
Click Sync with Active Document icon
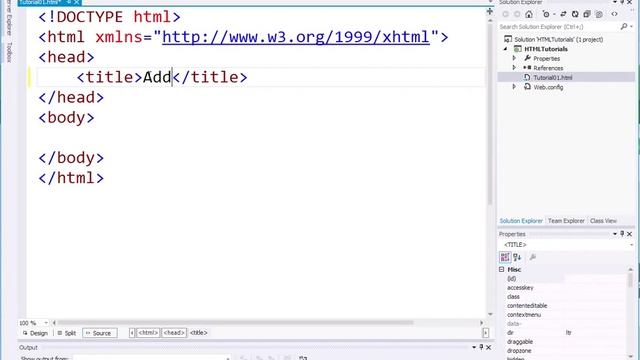(x=563, y=14)
